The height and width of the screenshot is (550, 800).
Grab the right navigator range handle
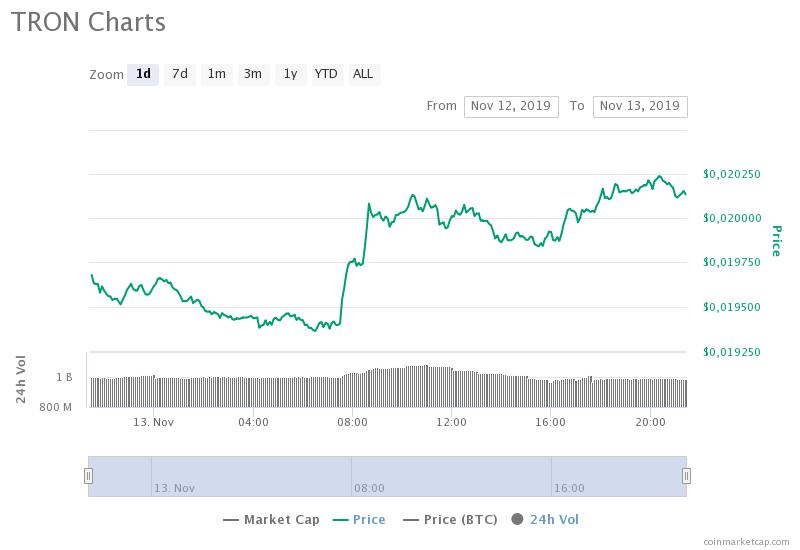coord(686,476)
